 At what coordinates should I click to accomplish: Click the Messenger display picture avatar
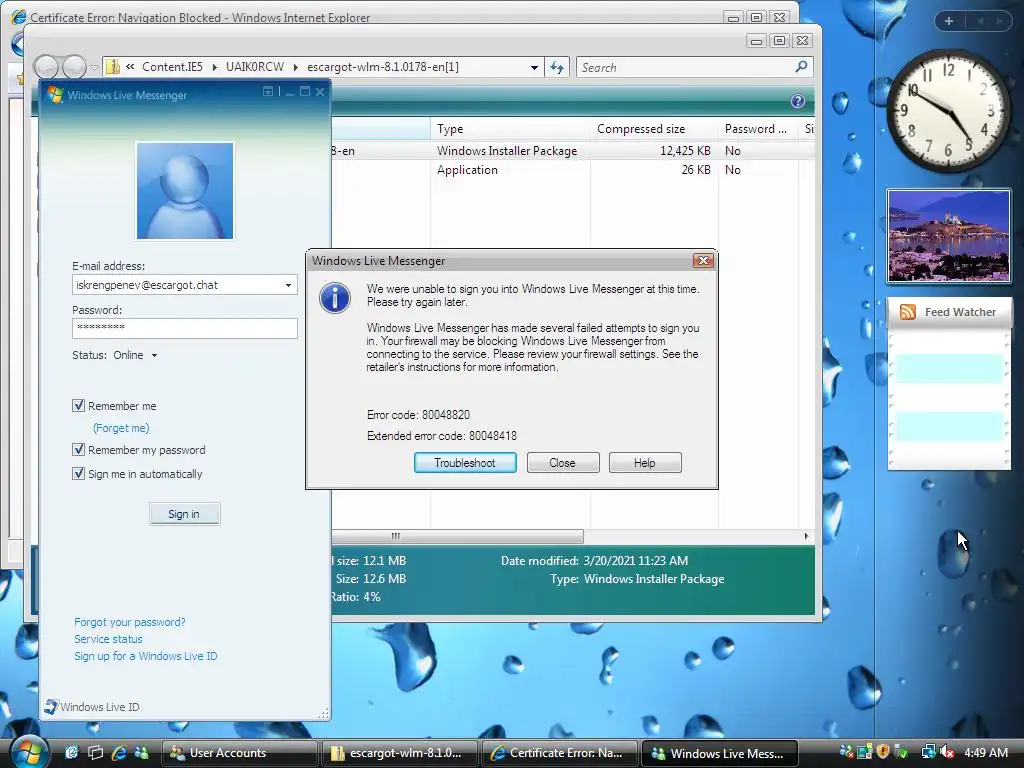point(185,191)
